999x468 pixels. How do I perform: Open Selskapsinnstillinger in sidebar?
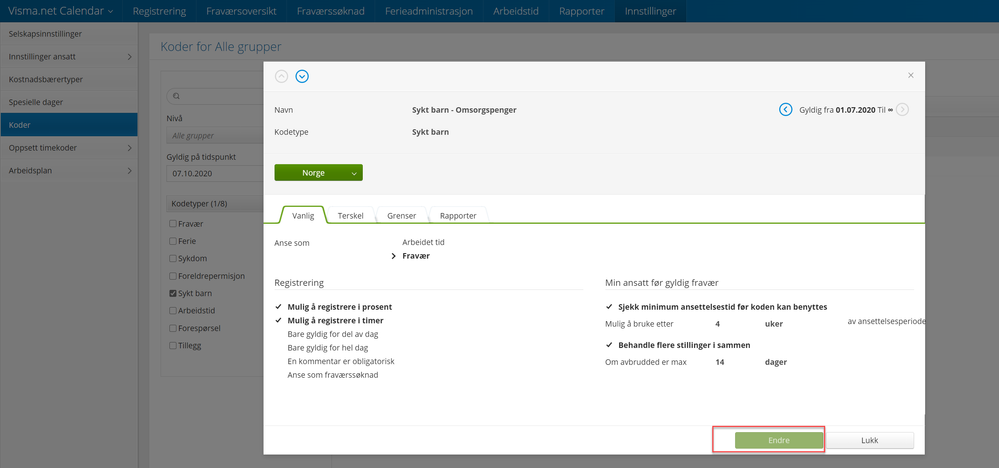(x=69, y=34)
